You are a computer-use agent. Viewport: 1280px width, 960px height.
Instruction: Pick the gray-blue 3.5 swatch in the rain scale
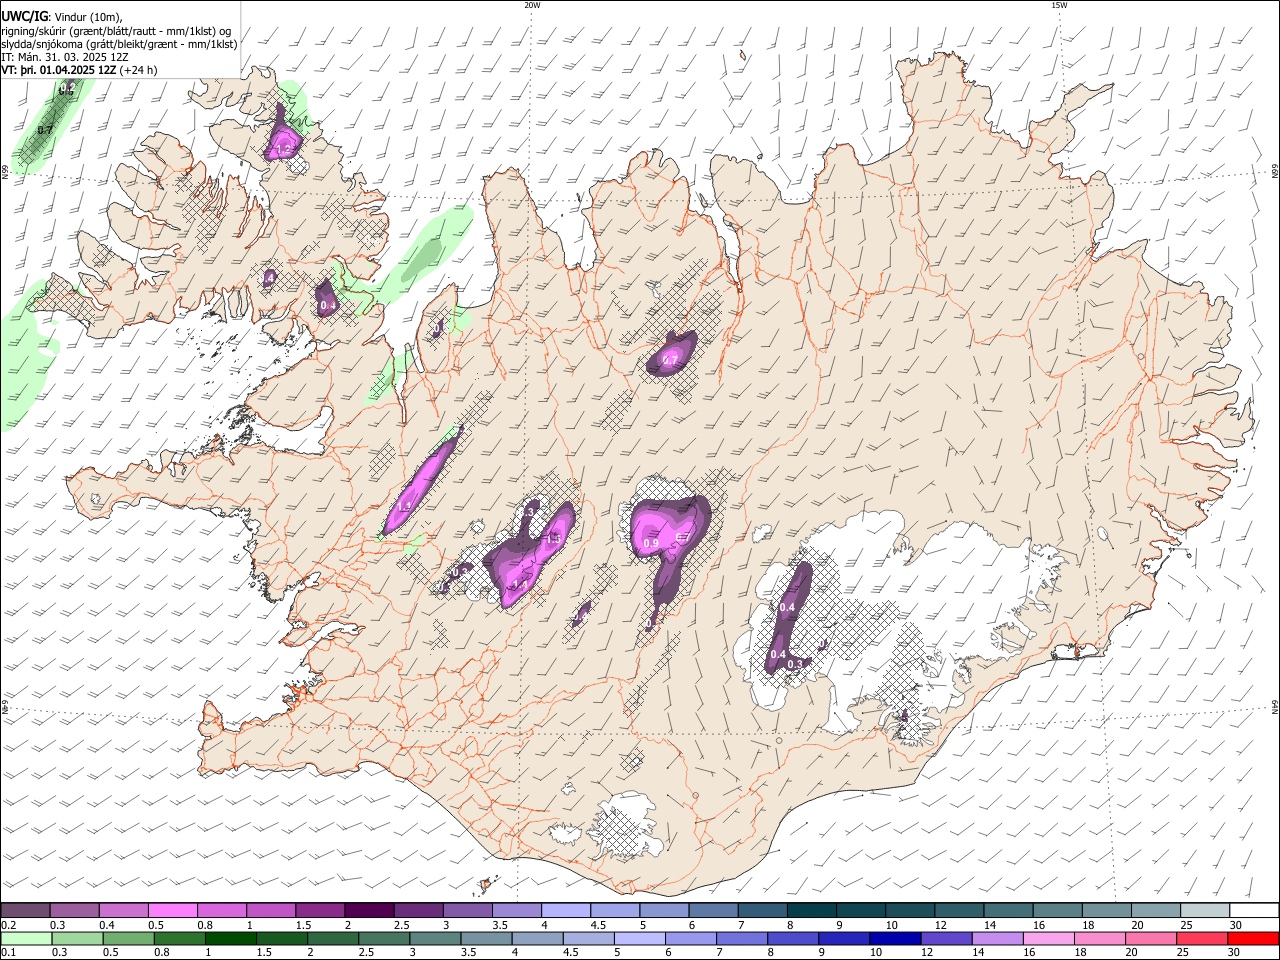point(485,938)
